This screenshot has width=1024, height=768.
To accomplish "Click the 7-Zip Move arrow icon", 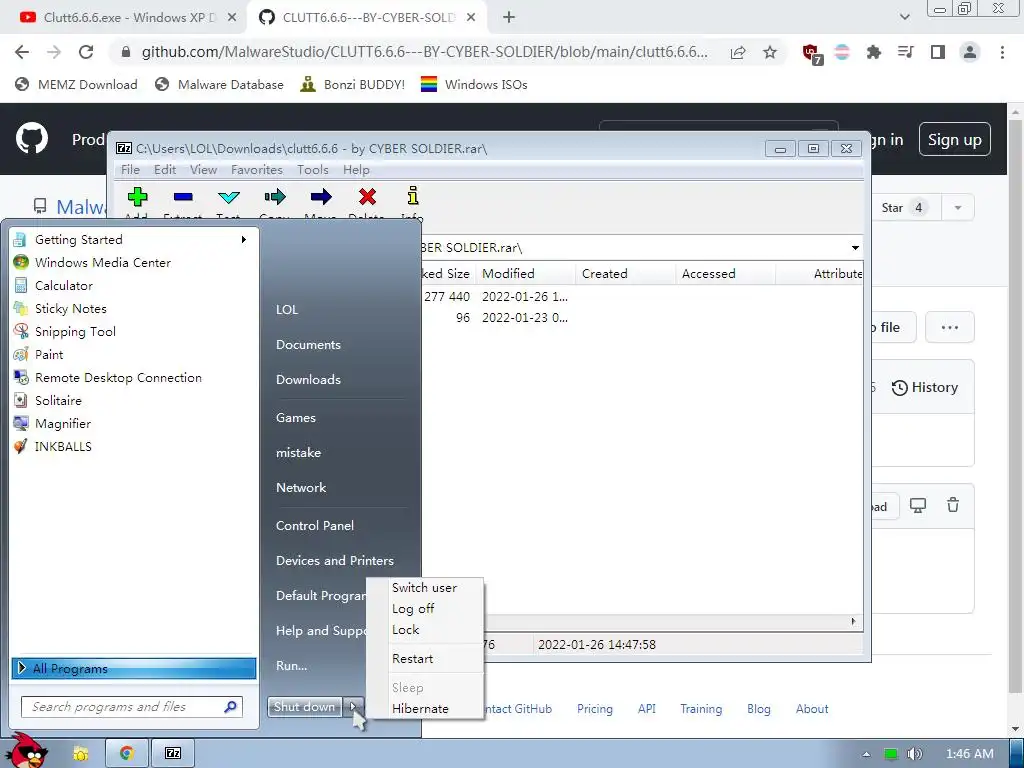I will coord(321,197).
